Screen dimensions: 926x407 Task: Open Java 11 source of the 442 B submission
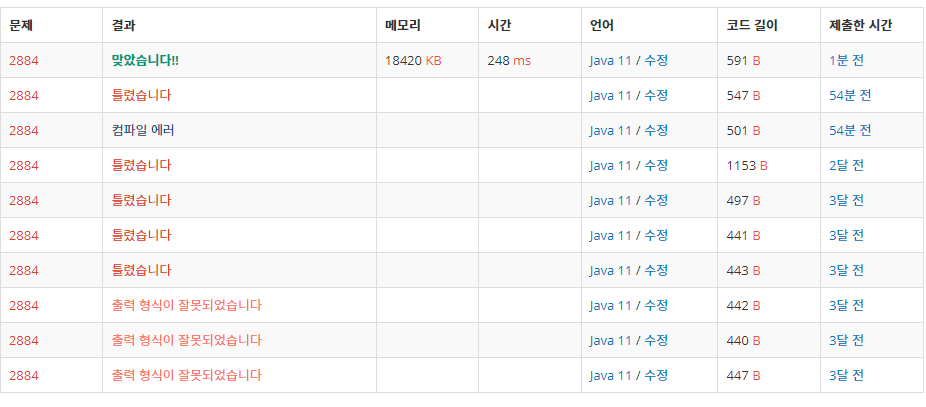(x=611, y=305)
